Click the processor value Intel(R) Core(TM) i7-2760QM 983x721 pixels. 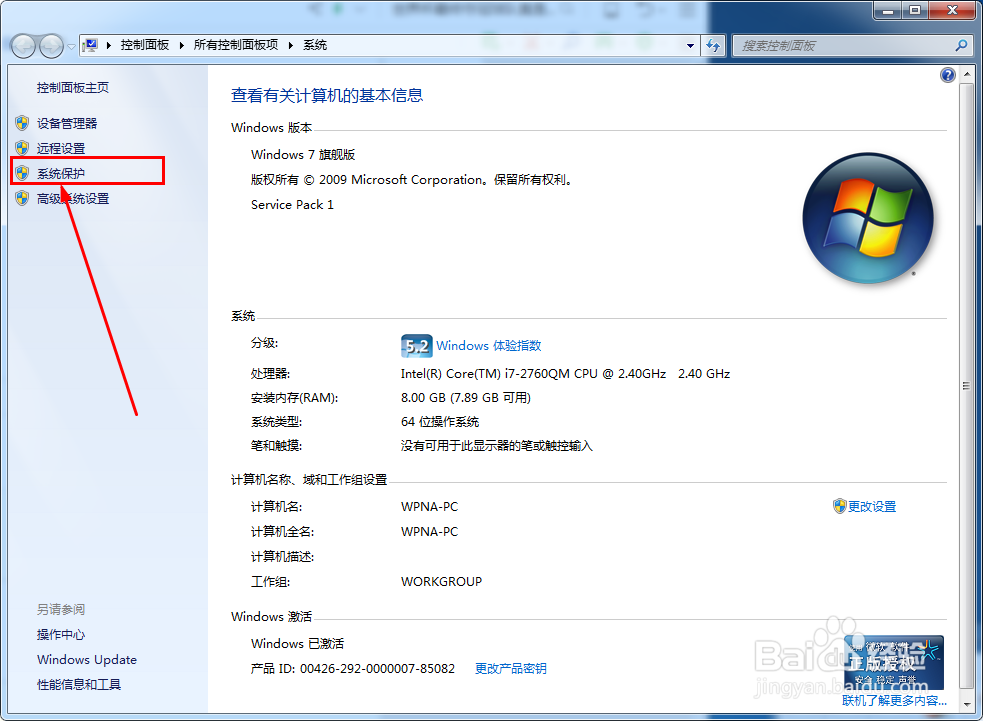pyautogui.click(x=565, y=374)
